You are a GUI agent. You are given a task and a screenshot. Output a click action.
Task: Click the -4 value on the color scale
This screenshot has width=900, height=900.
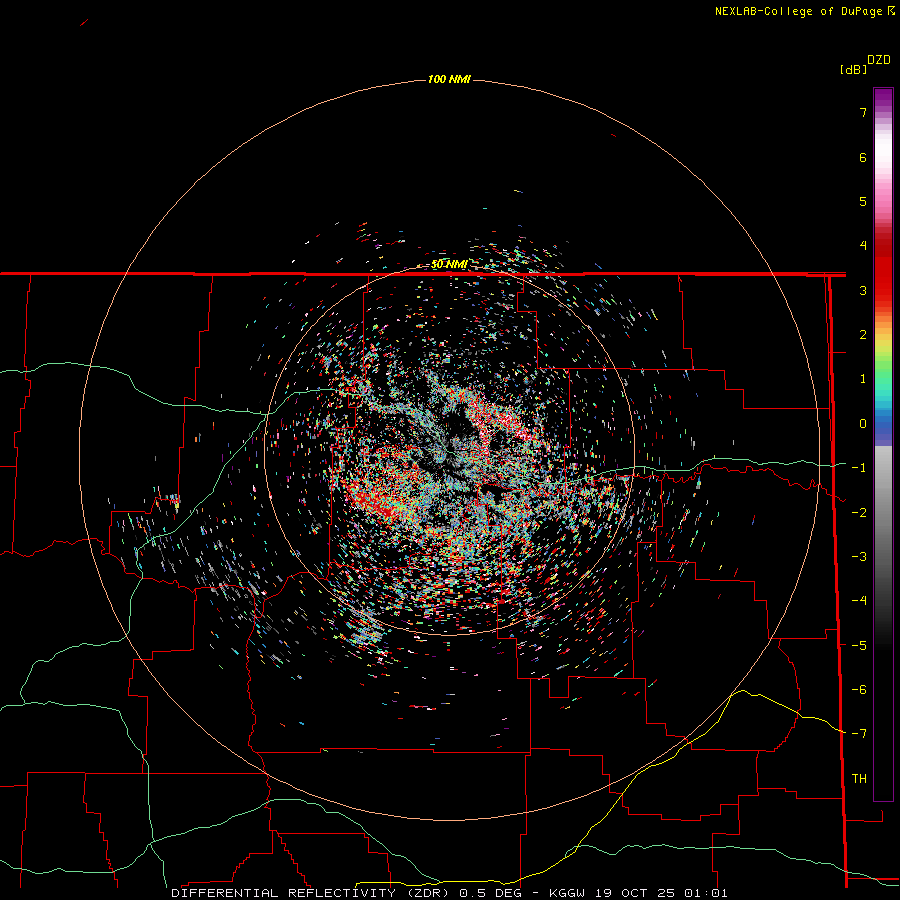tap(859, 601)
